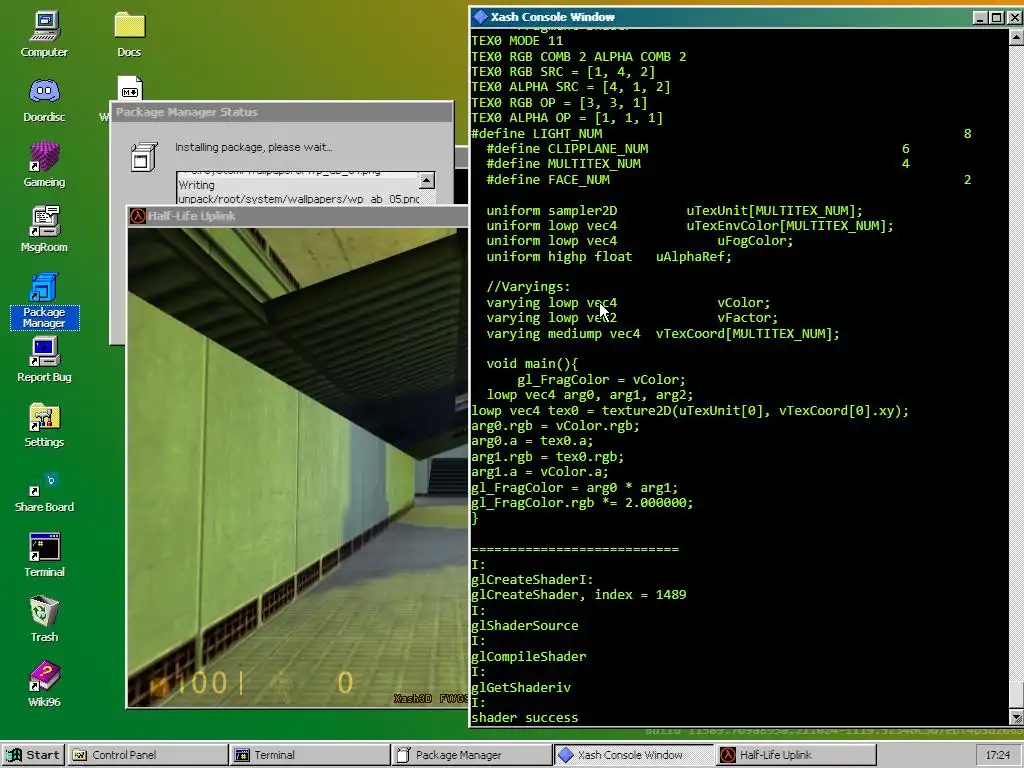The width and height of the screenshot is (1024, 768).
Task: Click 'gl_FragColor.rgb *= 2.000000;' line
Action: click(582, 503)
